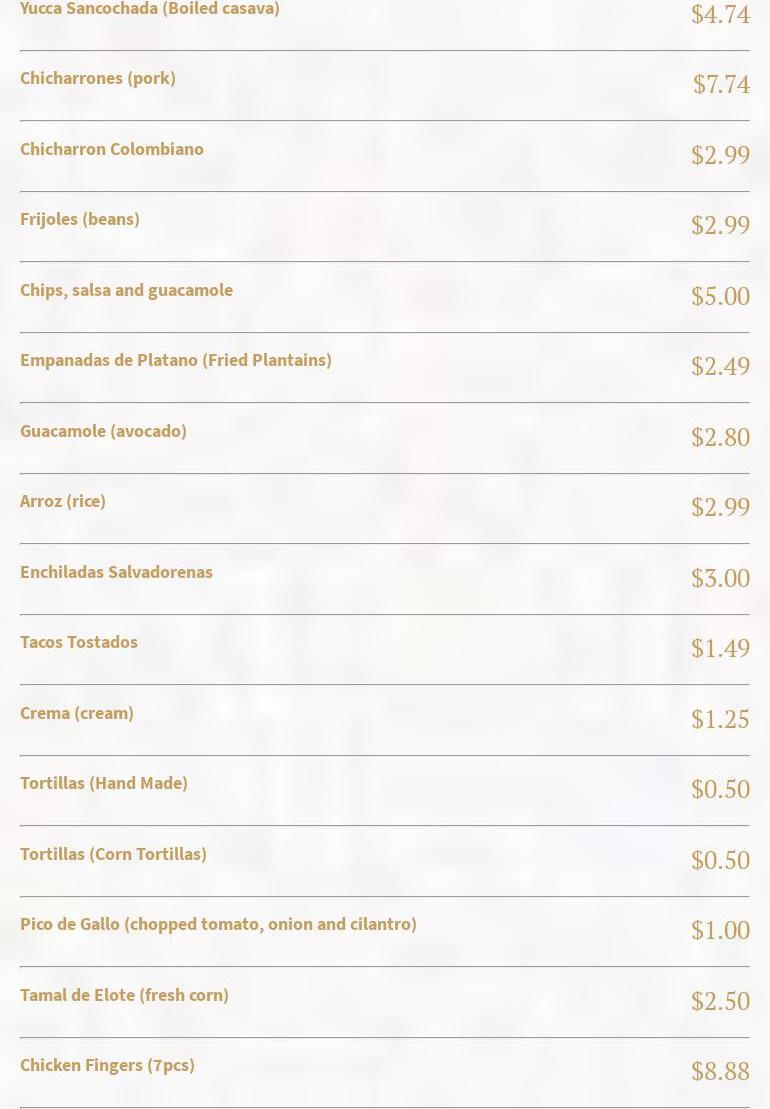
Task: Open Tamal de Elote item
Action: tap(124, 995)
